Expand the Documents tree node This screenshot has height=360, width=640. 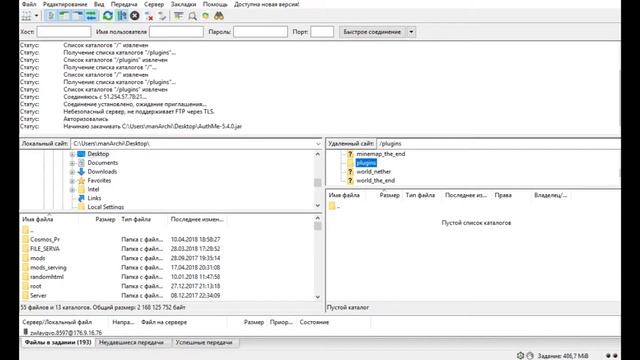(x=72, y=163)
